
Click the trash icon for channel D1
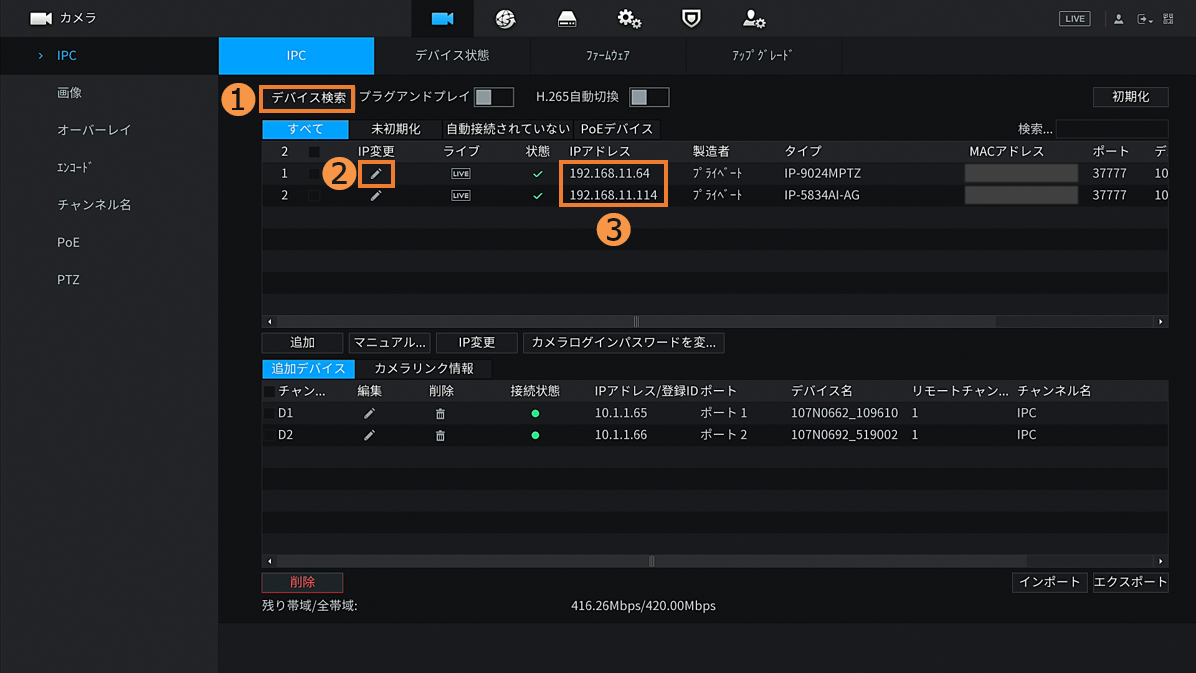click(x=440, y=413)
